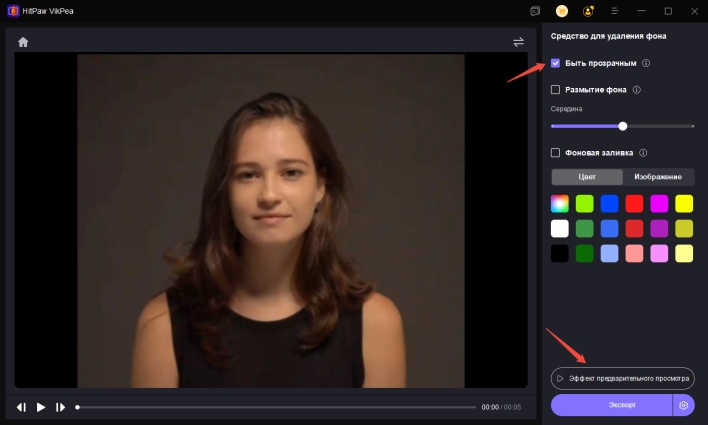Enable the Размытие фона checkbox
This screenshot has height=425, width=708.
tap(556, 90)
